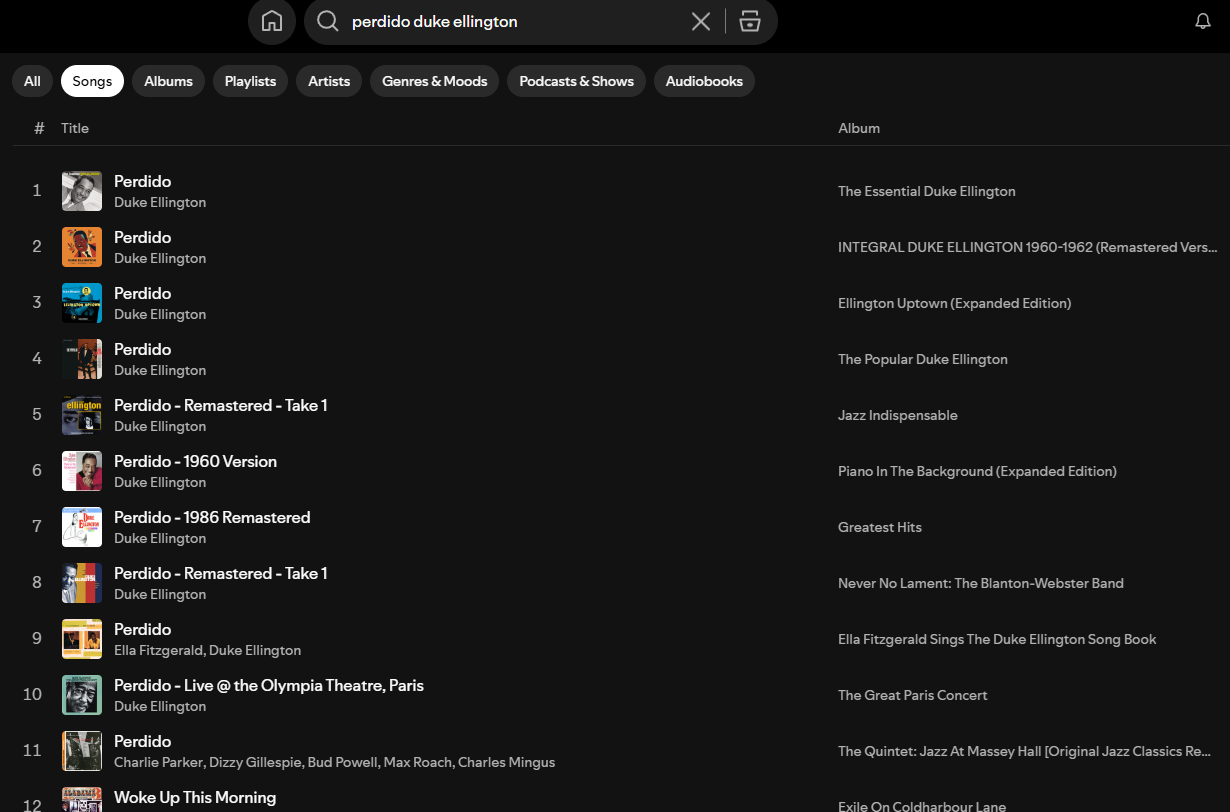Click the search magnifier icon
Viewport: 1230px width, 812px height.
pos(327,21)
